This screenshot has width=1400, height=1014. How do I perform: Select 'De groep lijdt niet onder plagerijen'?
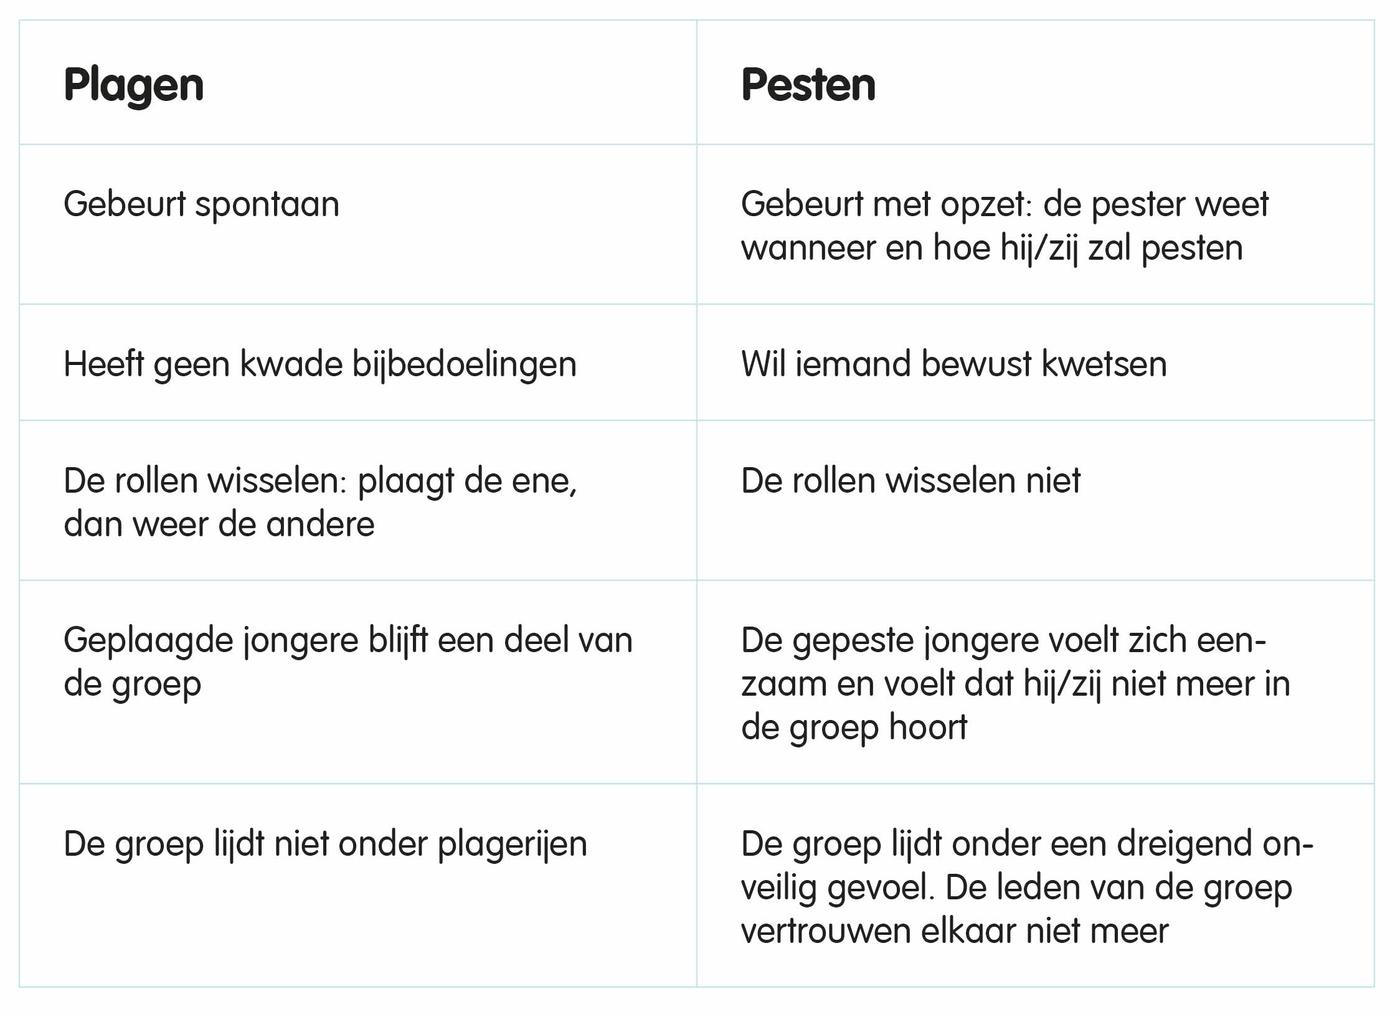(x=325, y=844)
